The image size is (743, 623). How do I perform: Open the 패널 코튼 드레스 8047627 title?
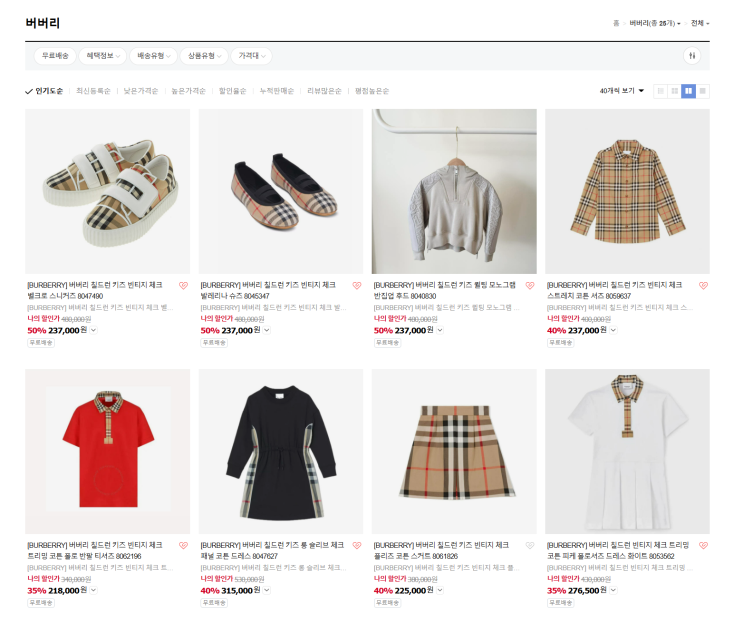click(272, 551)
